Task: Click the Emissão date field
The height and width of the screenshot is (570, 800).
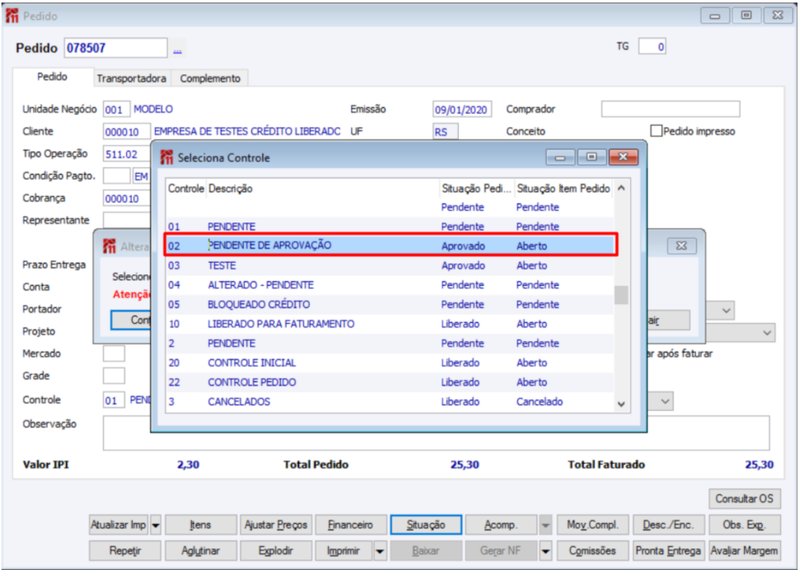Action: (462, 109)
